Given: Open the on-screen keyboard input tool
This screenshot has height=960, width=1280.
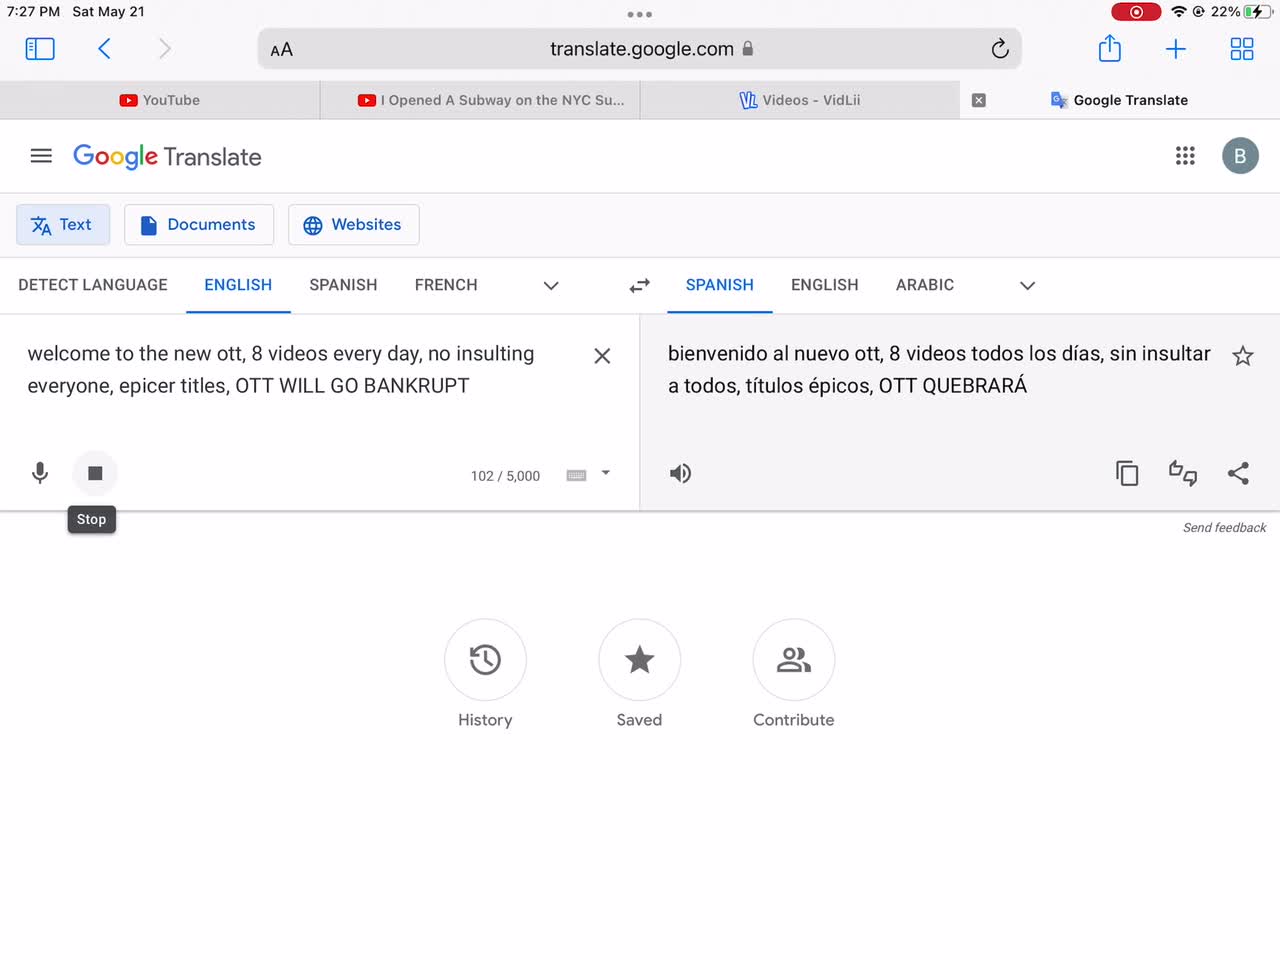Looking at the screenshot, I should (576, 475).
